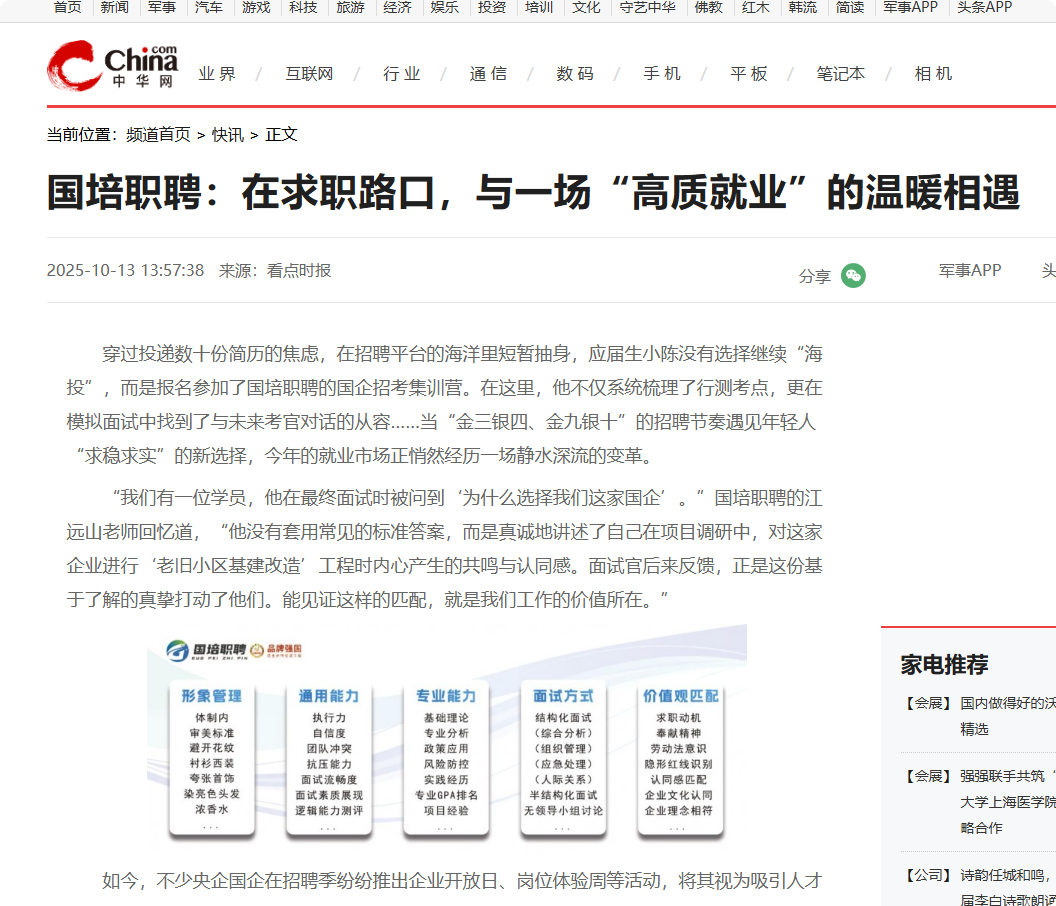Click the WeChat share icon
The height and width of the screenshot is (906, 1056).
tap(853, 276)
